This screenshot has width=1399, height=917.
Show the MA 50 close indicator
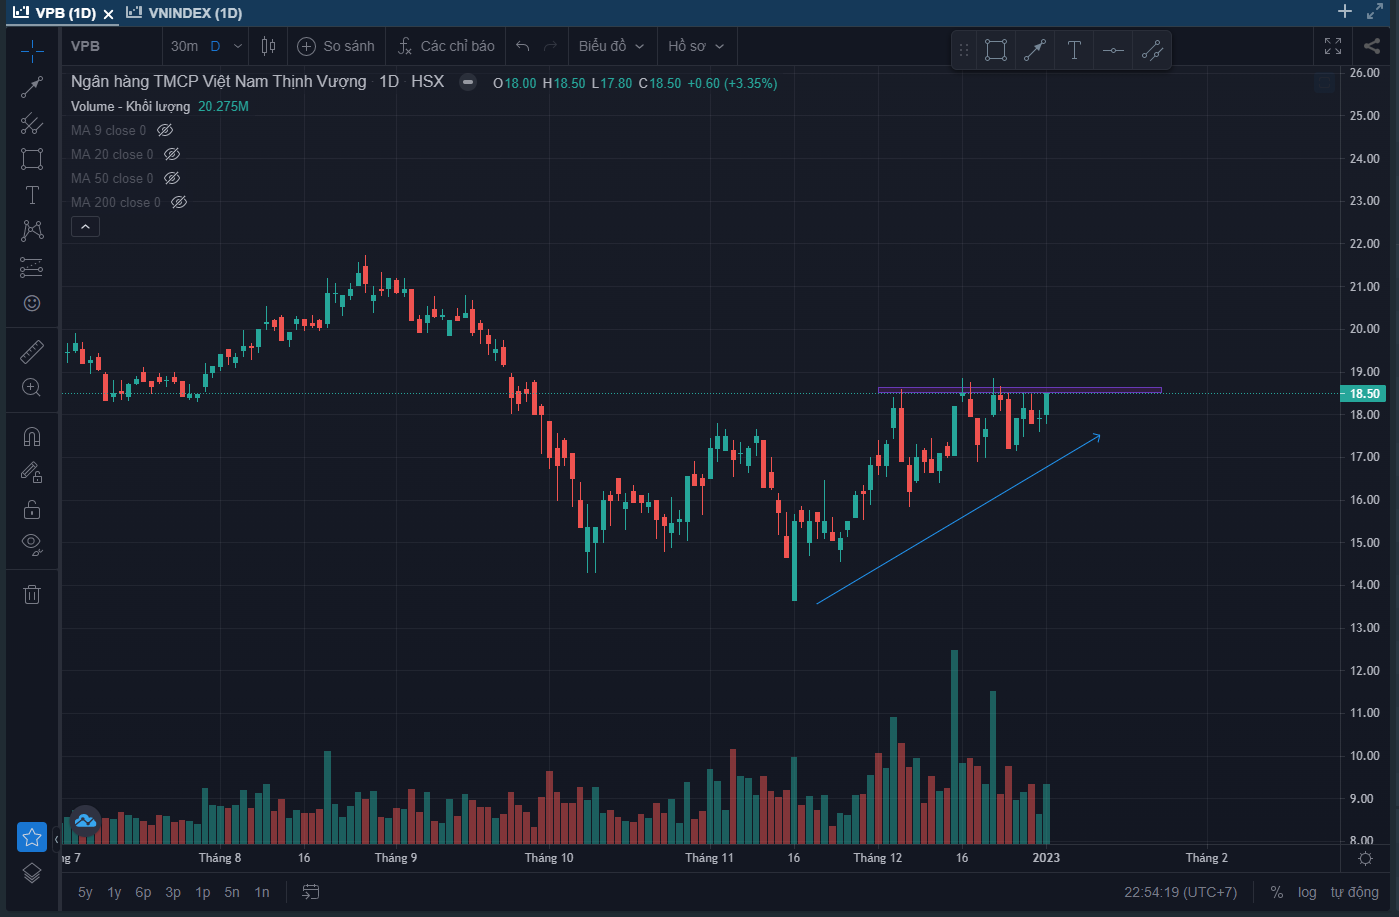[172, 178]
